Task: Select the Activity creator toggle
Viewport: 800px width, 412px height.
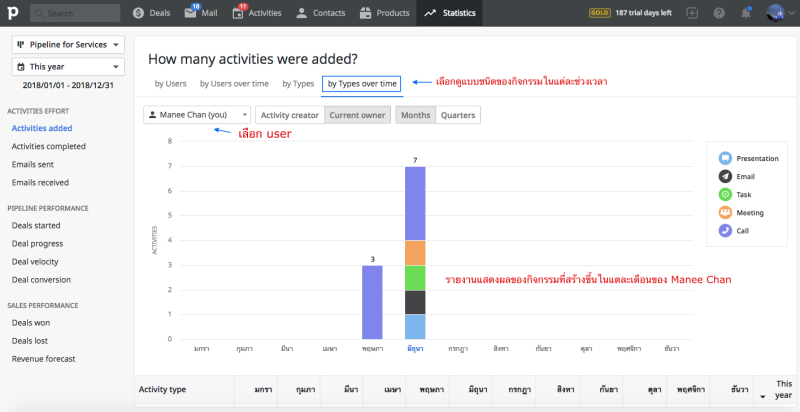Action: tap(290, 115)
